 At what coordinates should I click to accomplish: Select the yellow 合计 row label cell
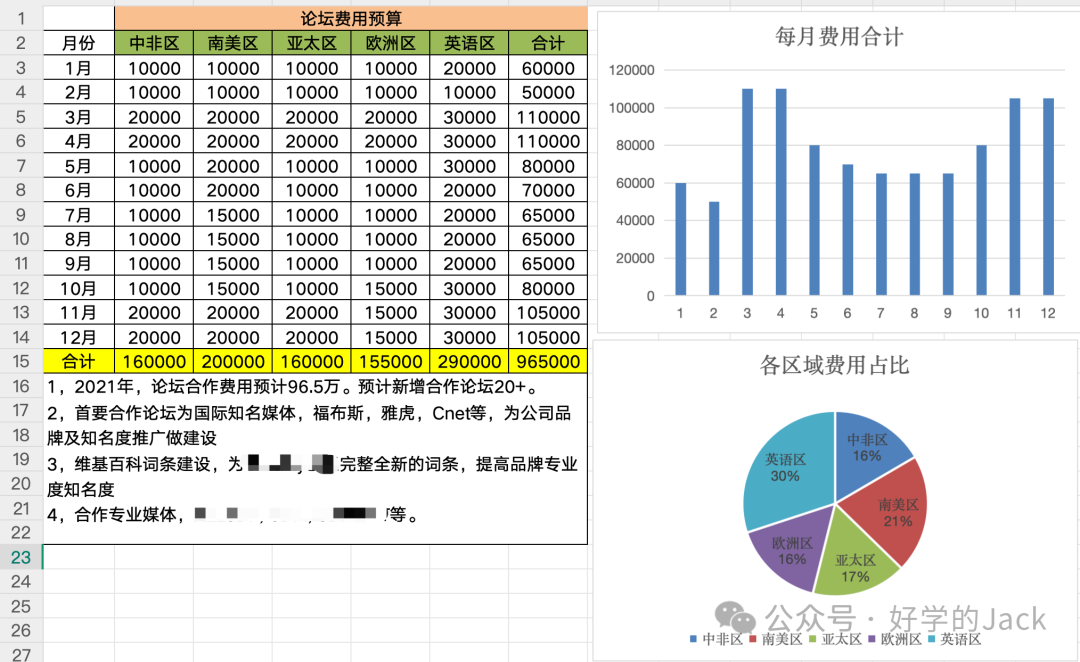[79, 362]
